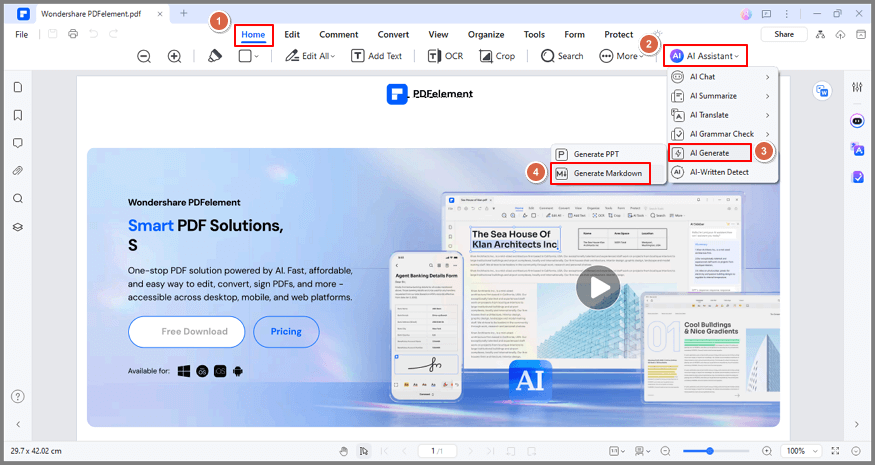Click the page number field
The width and height of the screenshot is (875, 465).
[x=438, y=451]
